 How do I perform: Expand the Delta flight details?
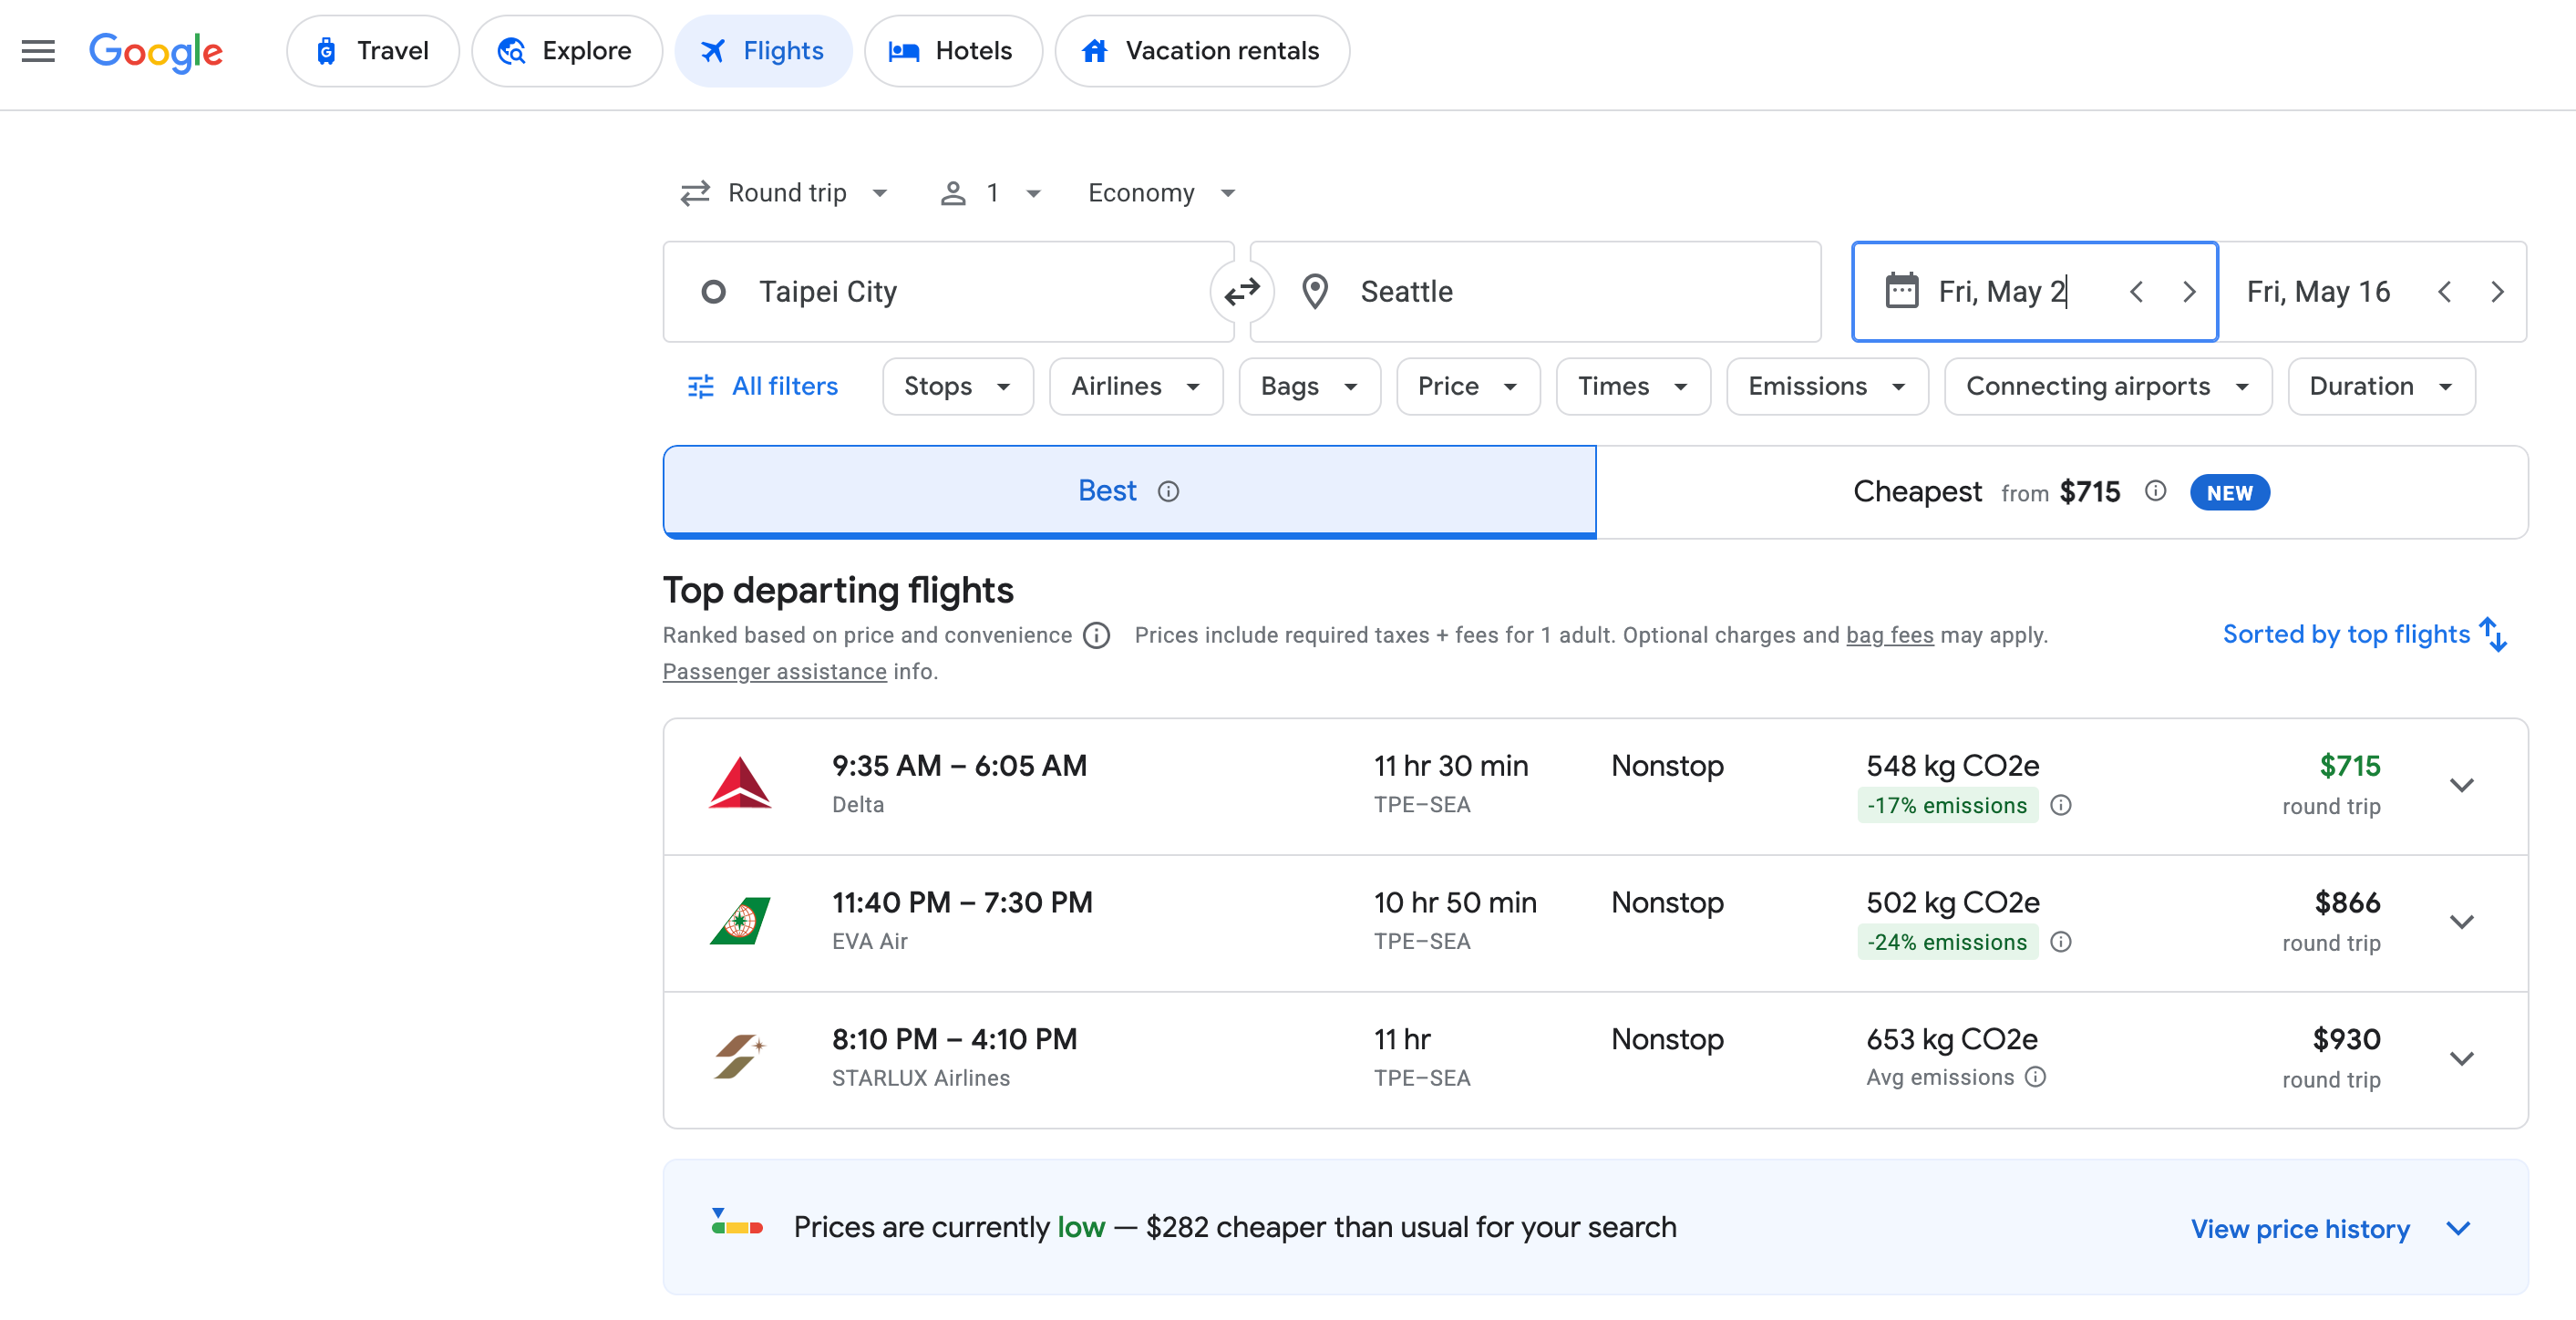2461,785
